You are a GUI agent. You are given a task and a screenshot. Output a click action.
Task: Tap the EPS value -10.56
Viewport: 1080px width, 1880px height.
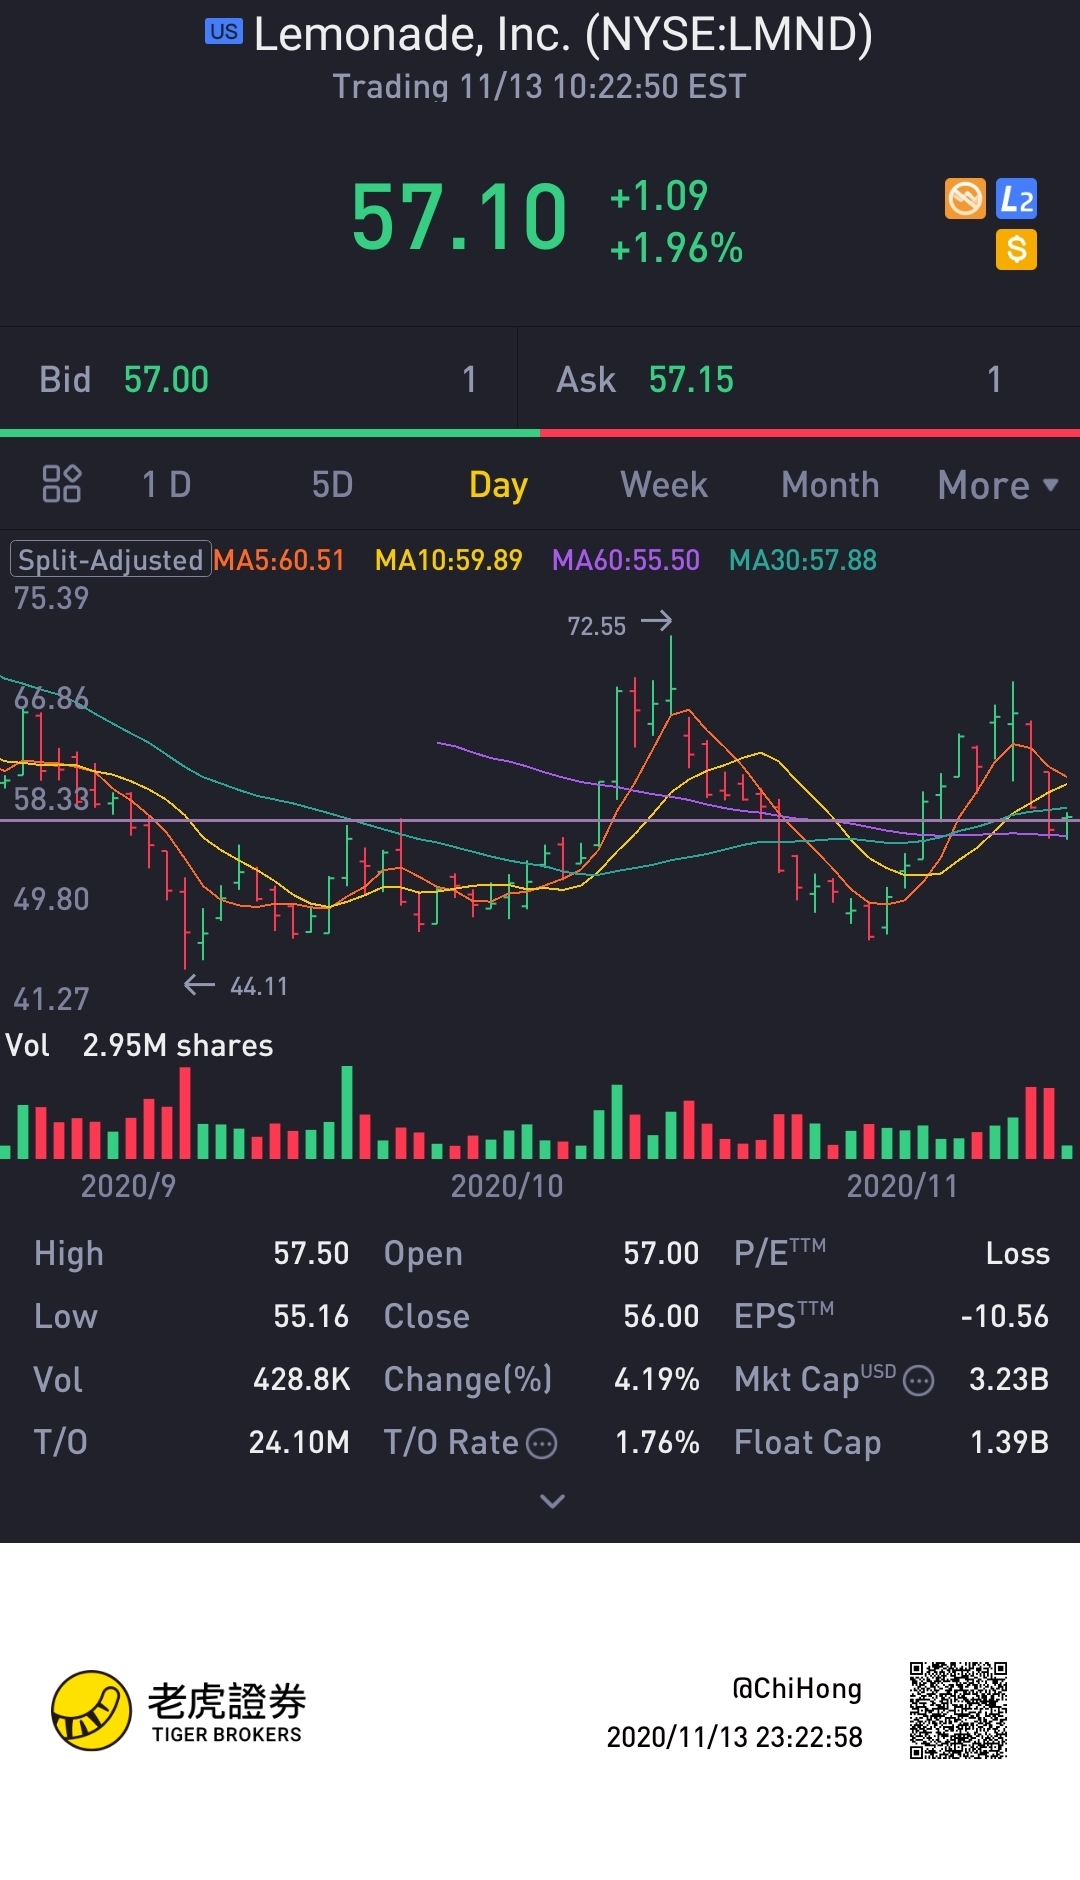pyautogui.click(x=1005, y=1317)
